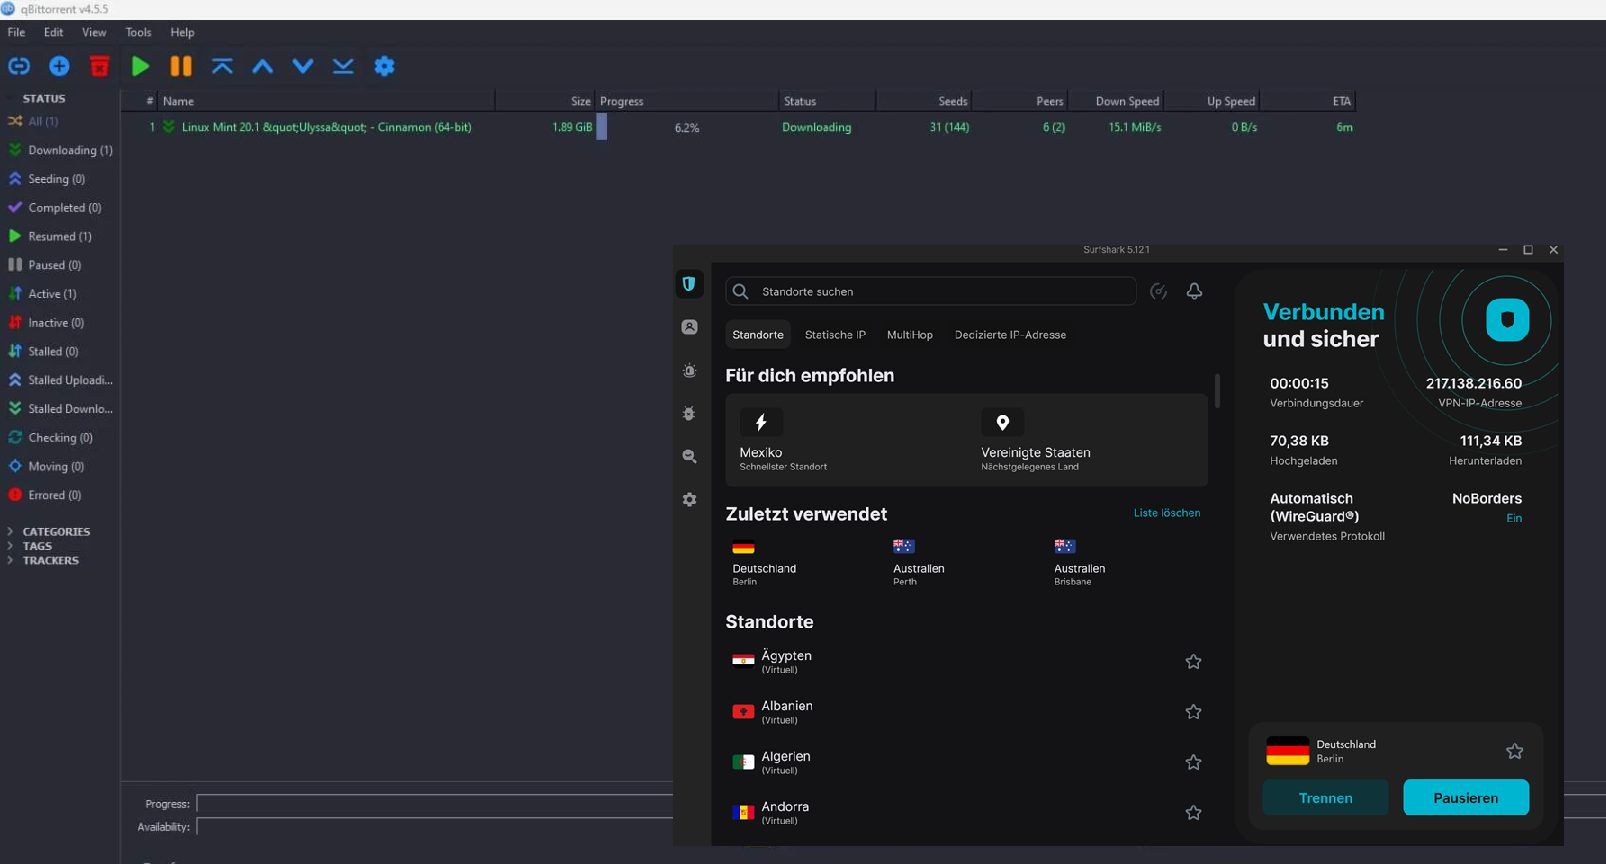Open the View menu
Screen dimensions: 1606x864
[x=94, y=32]
